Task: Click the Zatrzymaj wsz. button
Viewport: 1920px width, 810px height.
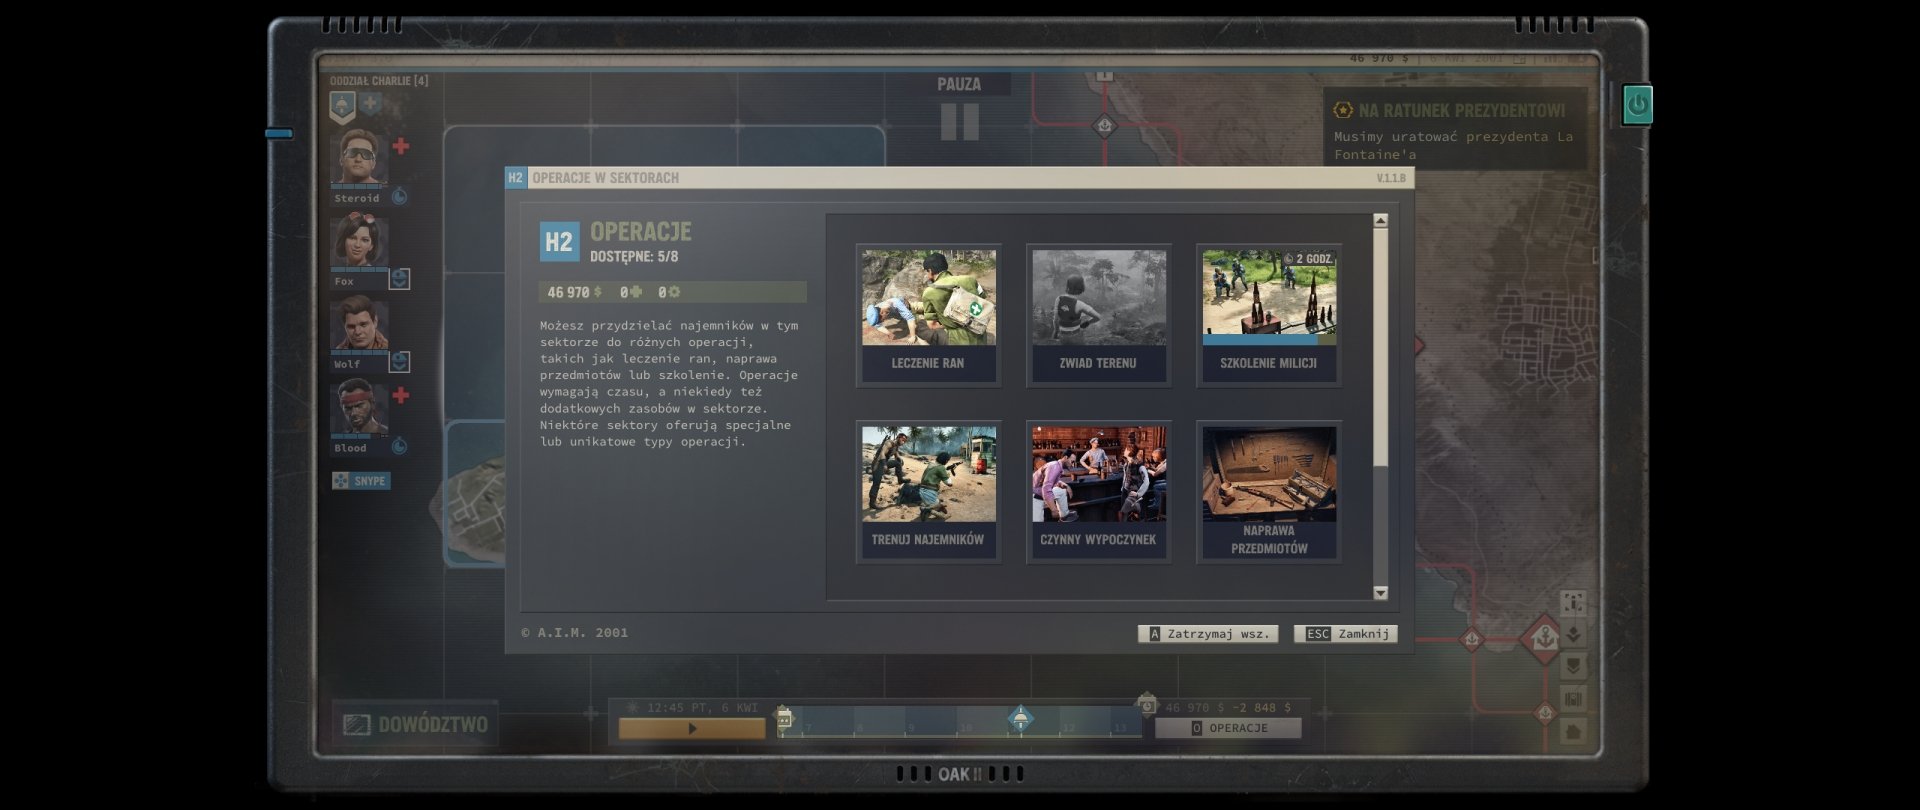Action: (1208, 634)
